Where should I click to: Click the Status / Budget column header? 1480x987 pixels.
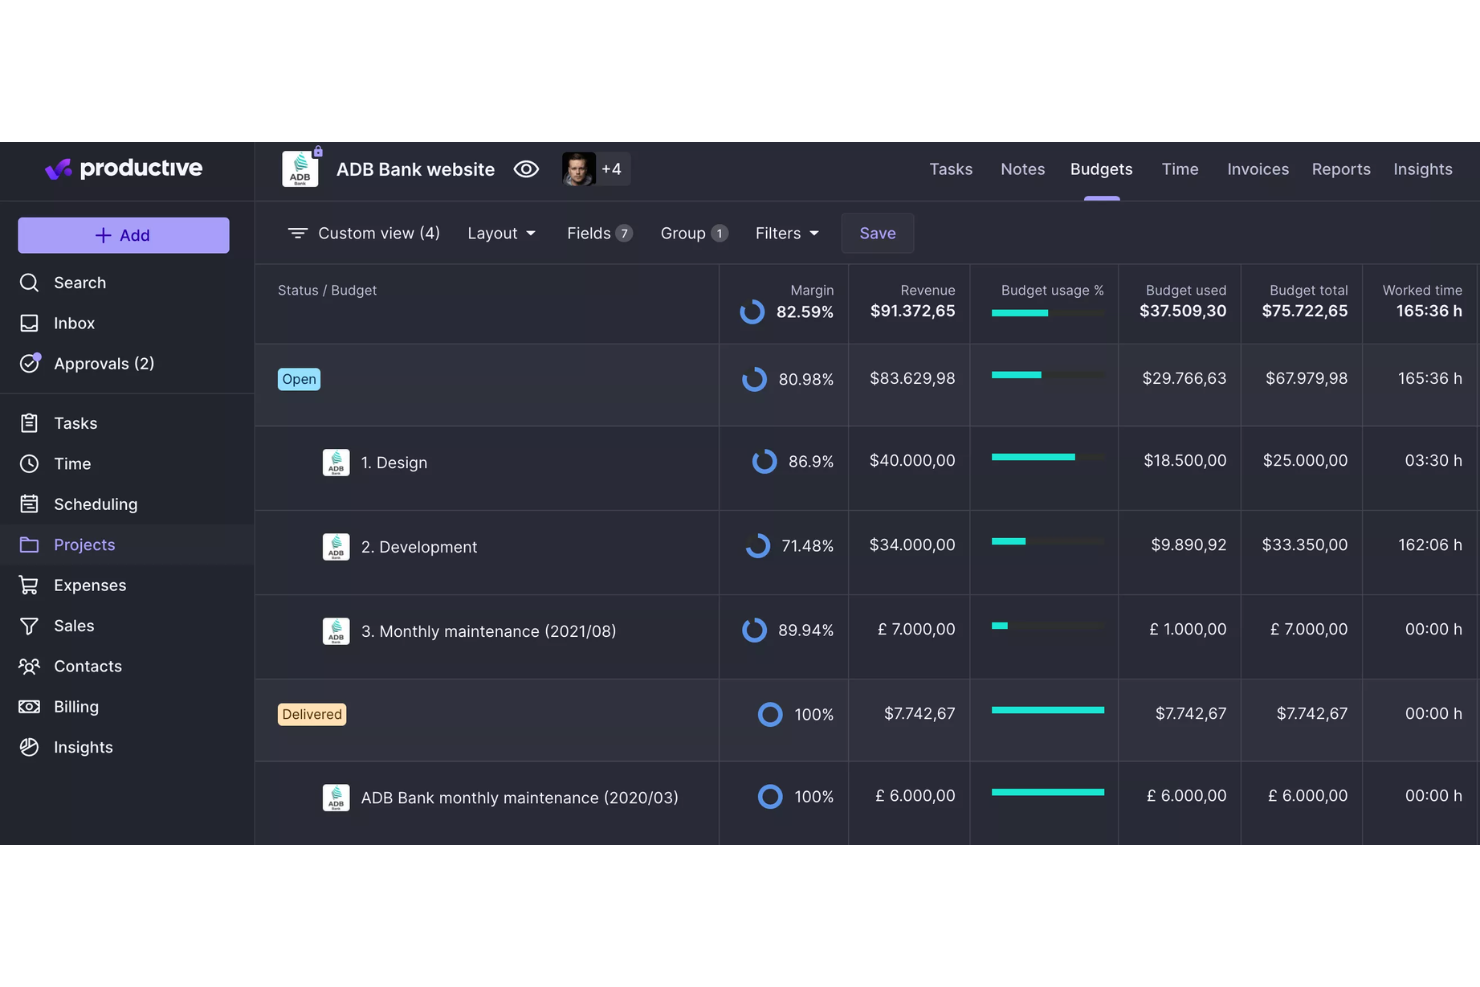pyautogui.click(x=327, y=290)
